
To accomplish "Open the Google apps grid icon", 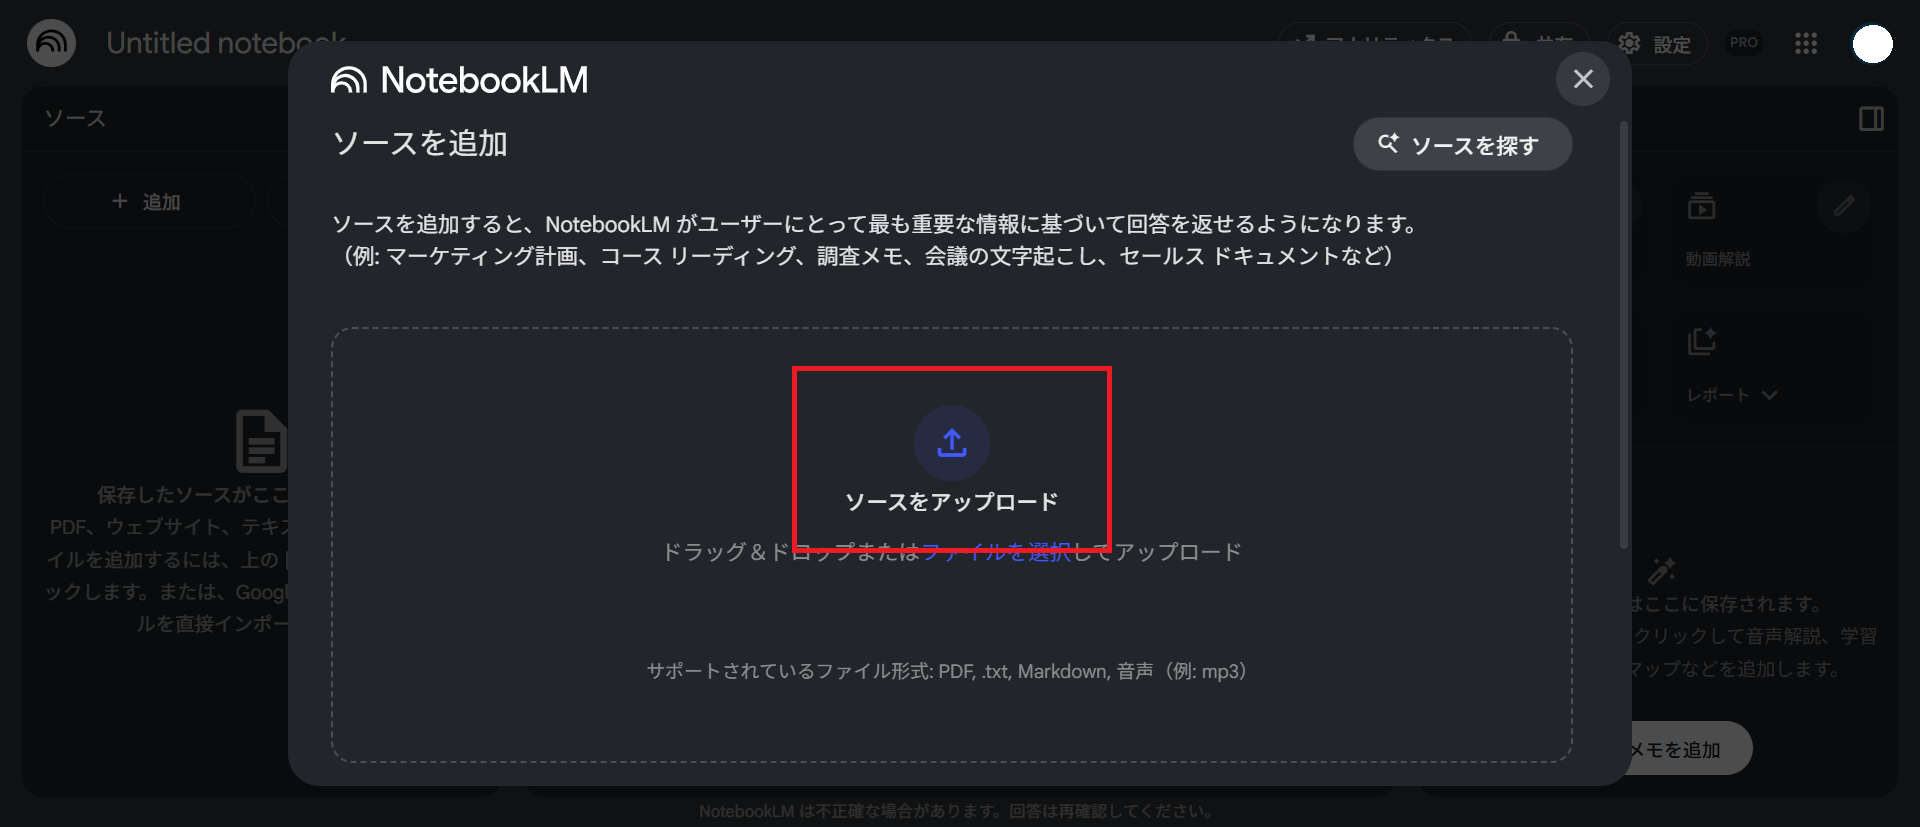I will pos(1806,43).
